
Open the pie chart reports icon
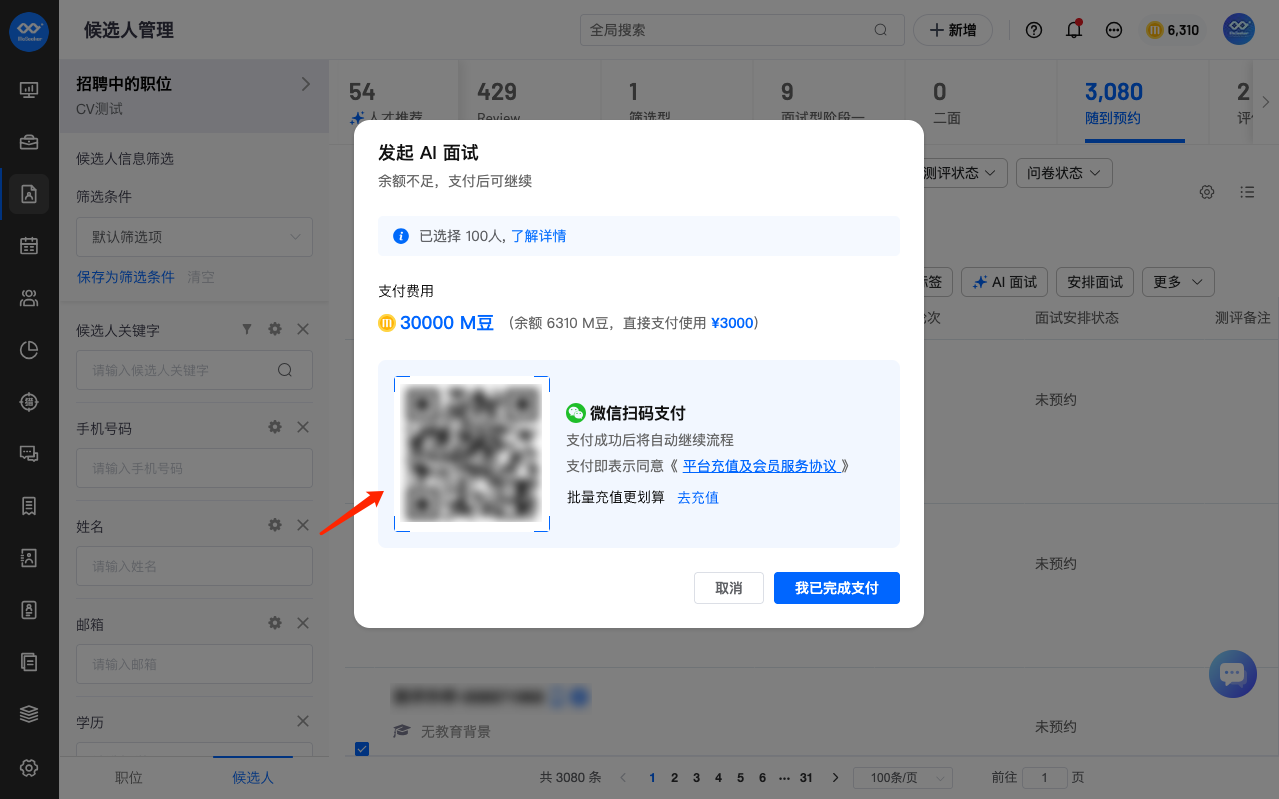(x=29, y=349)
